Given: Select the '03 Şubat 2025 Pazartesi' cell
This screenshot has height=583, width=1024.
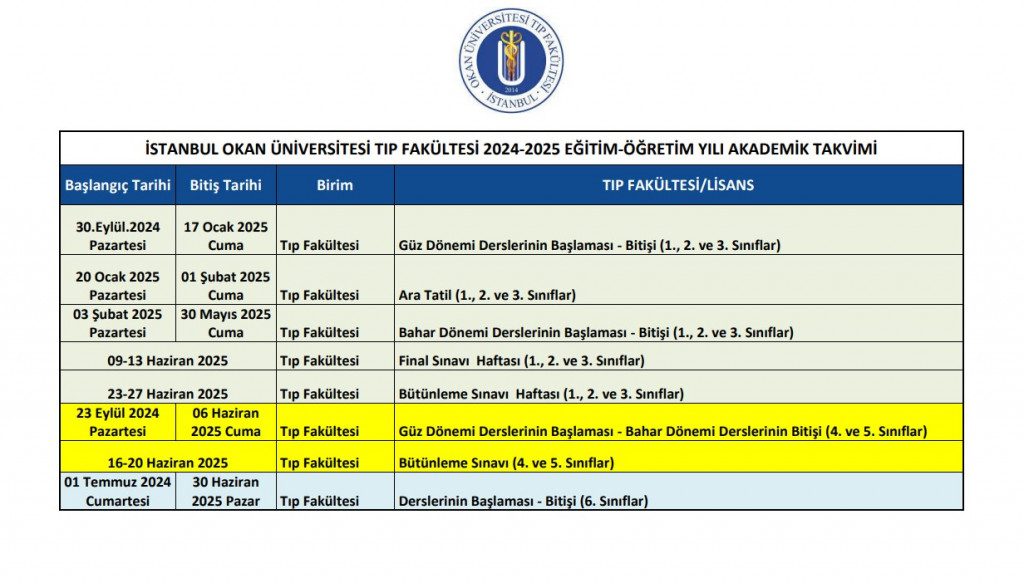Looking at the screenshot, I should (118, 323).
